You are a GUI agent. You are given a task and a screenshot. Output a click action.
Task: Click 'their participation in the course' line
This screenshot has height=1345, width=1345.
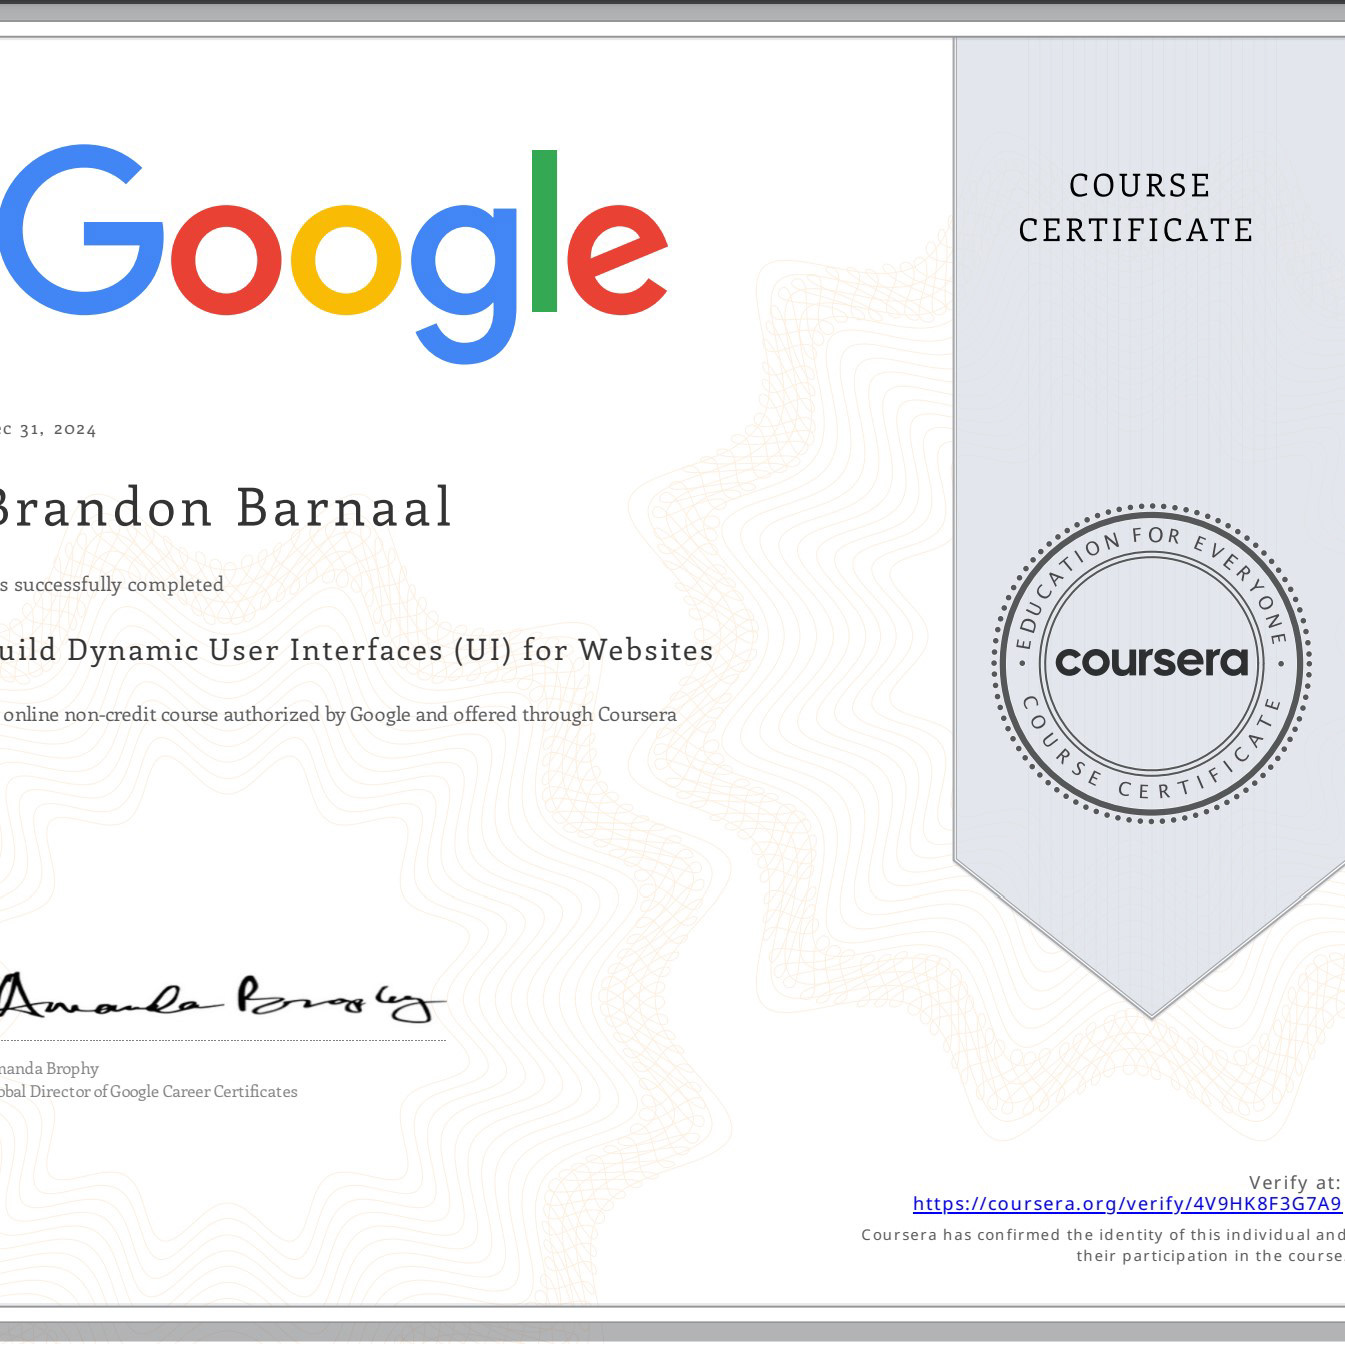pos(1210,1256)
